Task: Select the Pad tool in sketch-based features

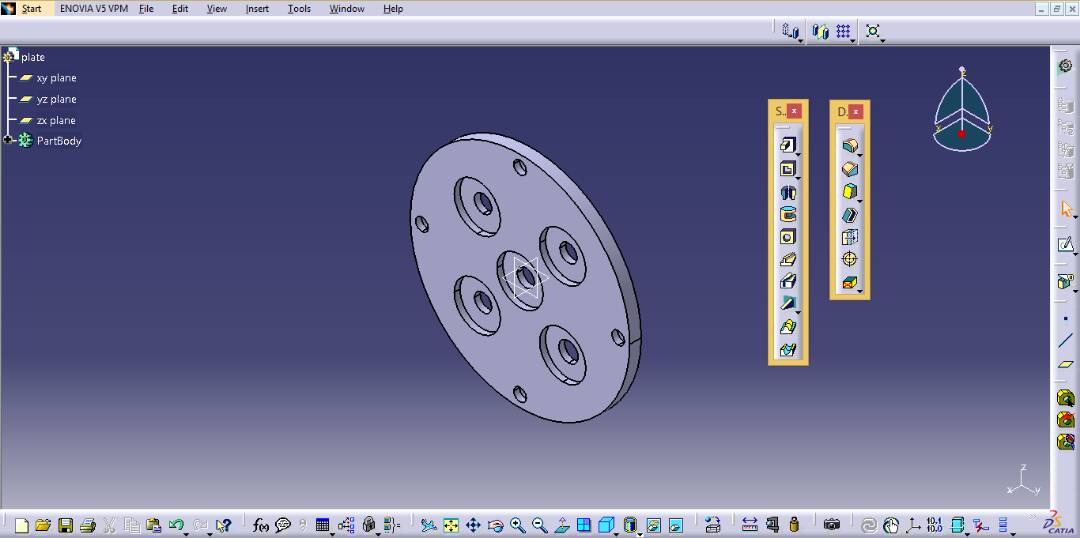Action: pyautogui.click(x=787, y=146)
